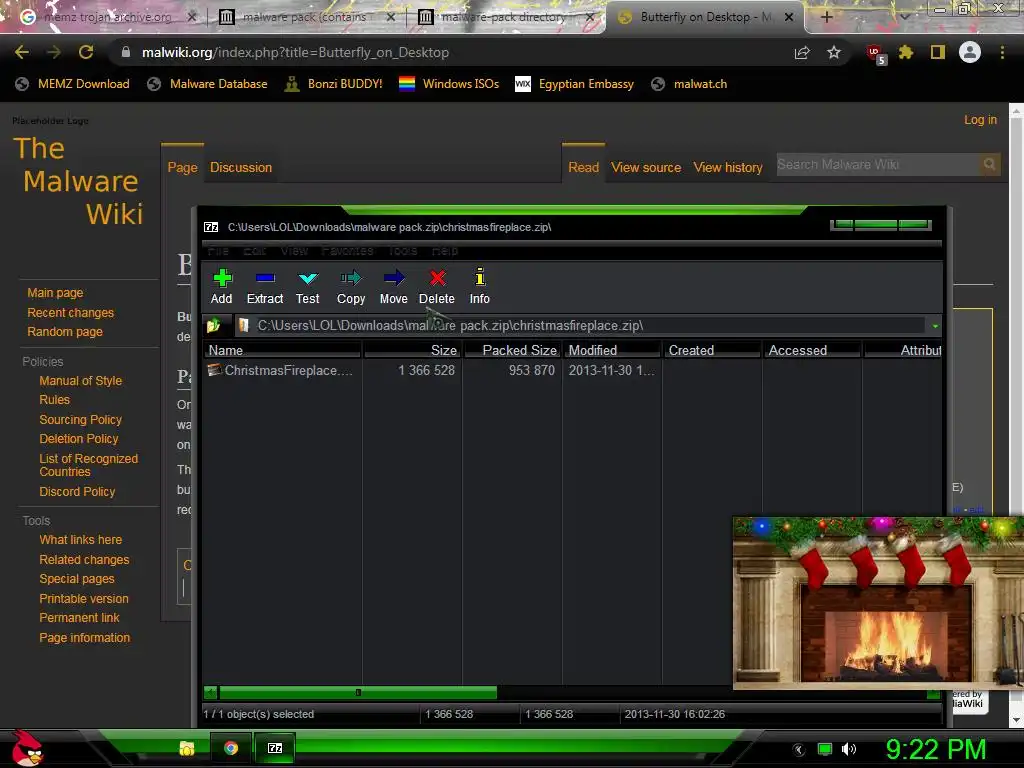The height and width of the screenshot is (768, 1024).
Task: Go up one folder level in 7-Zip
Action: 214,325
